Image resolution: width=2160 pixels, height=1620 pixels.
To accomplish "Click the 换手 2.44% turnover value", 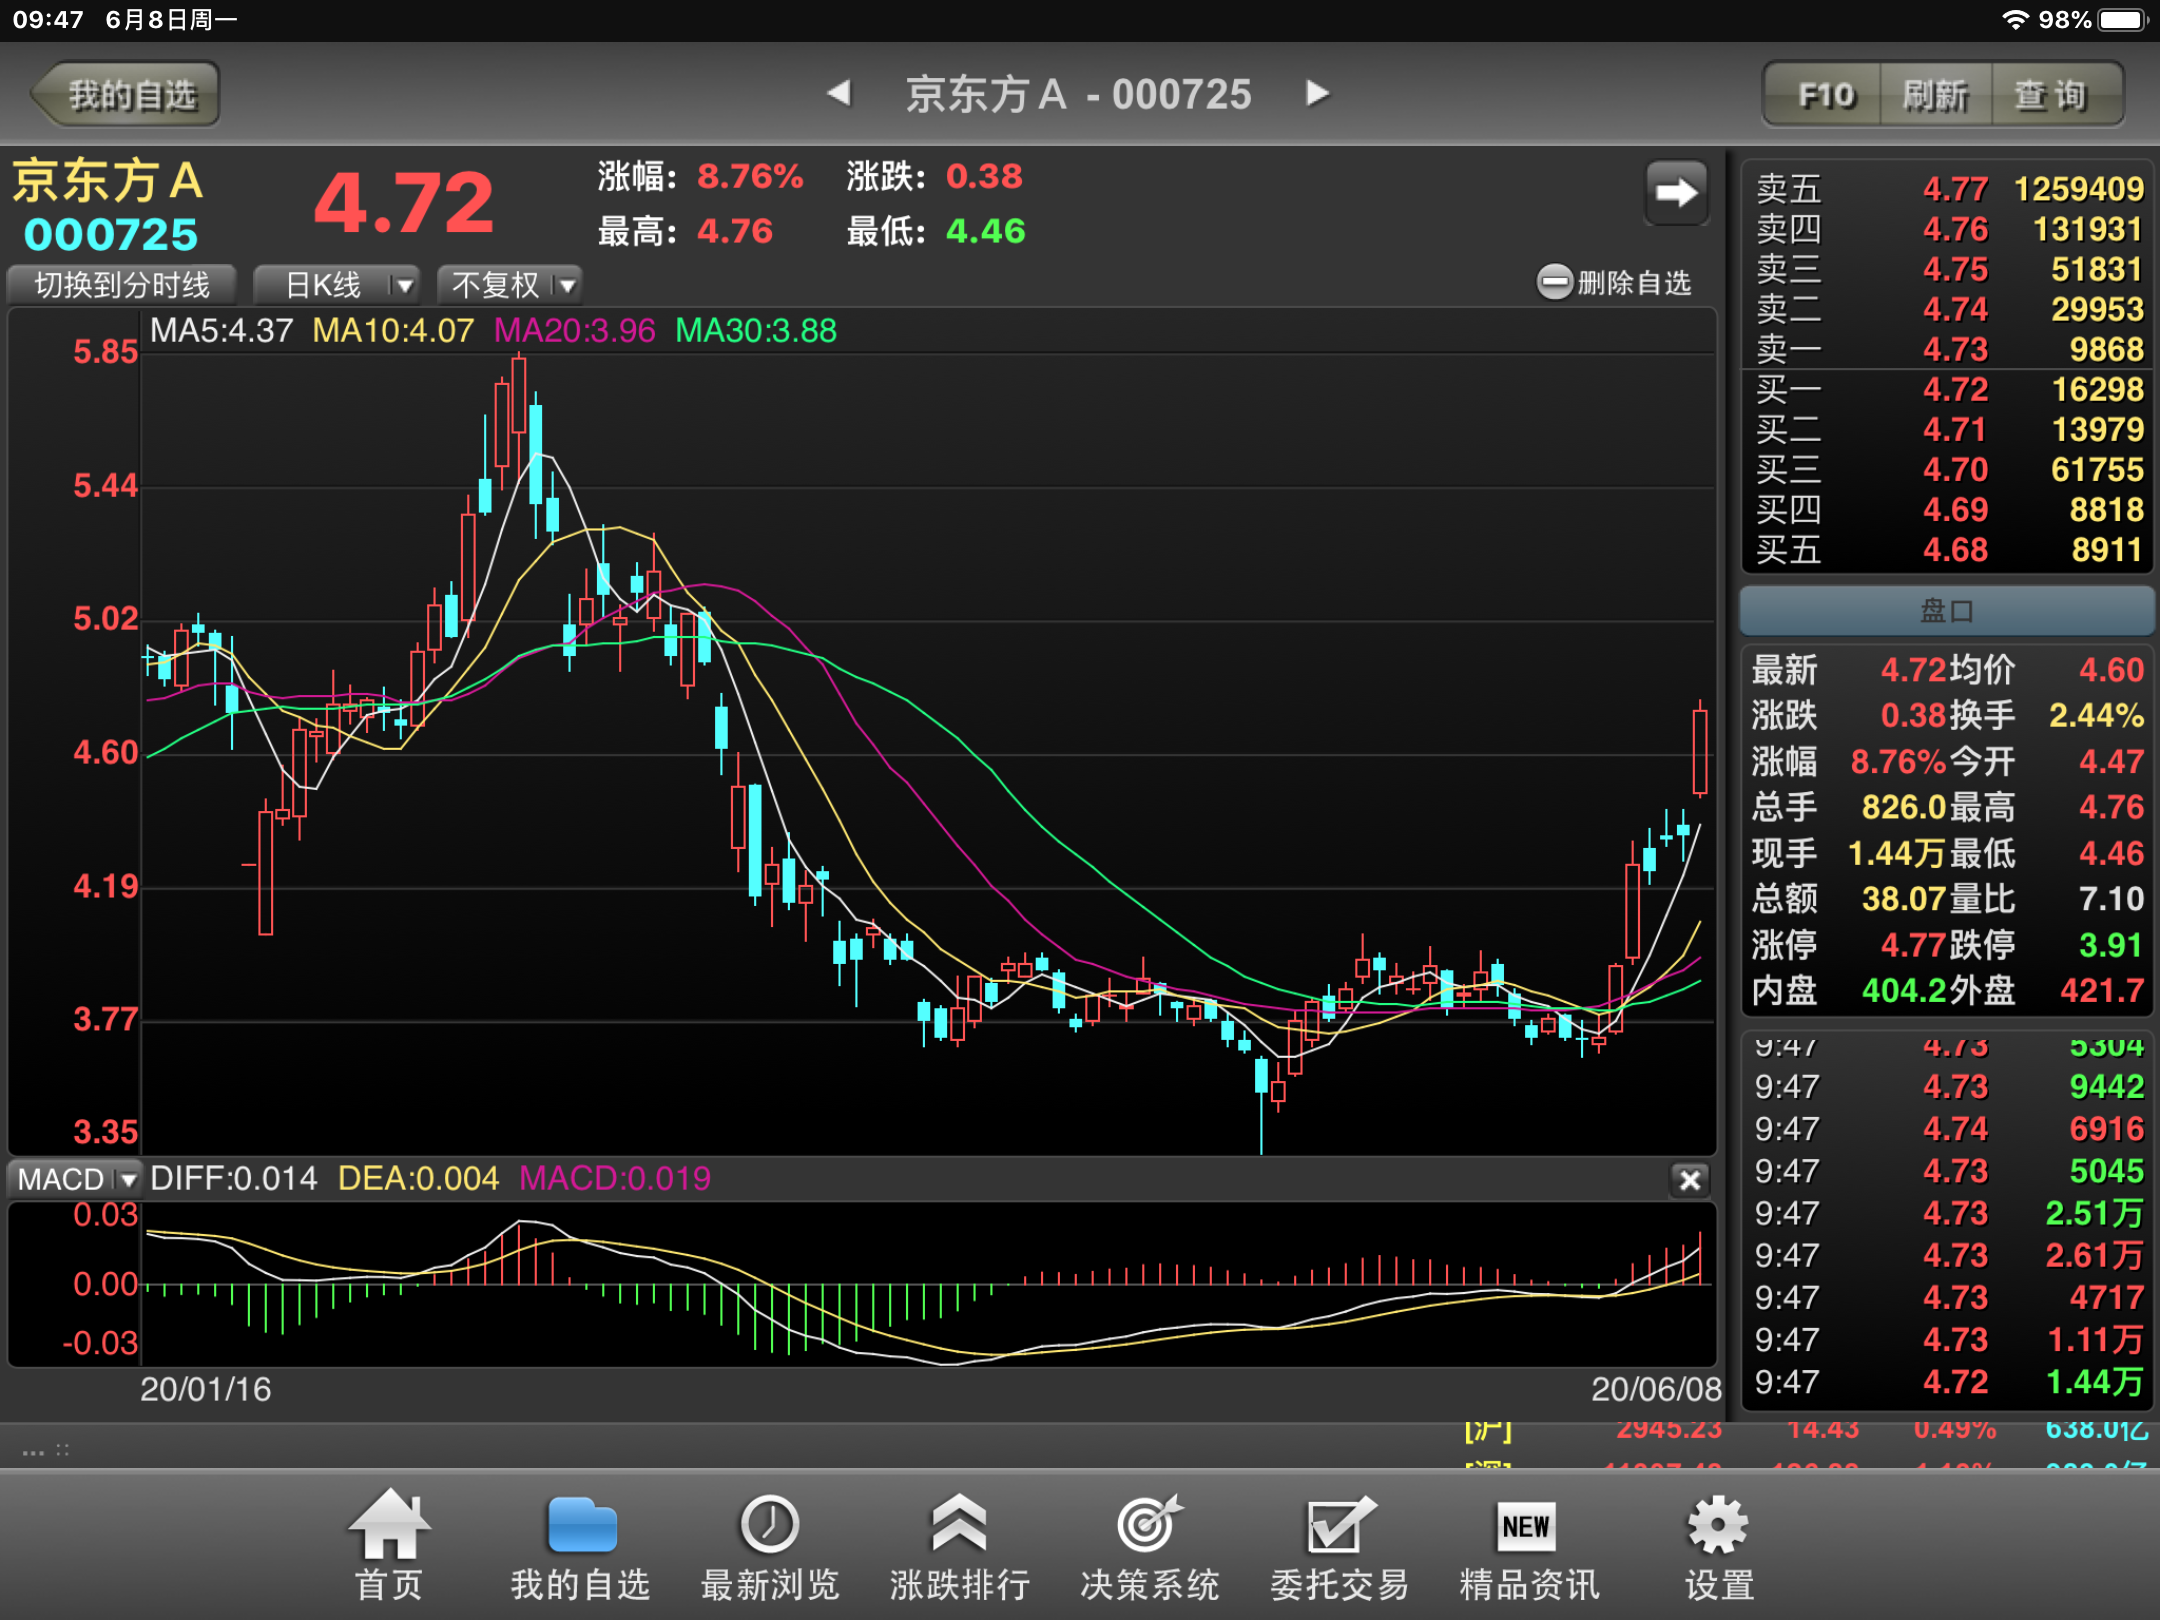I will point(2096,716).
